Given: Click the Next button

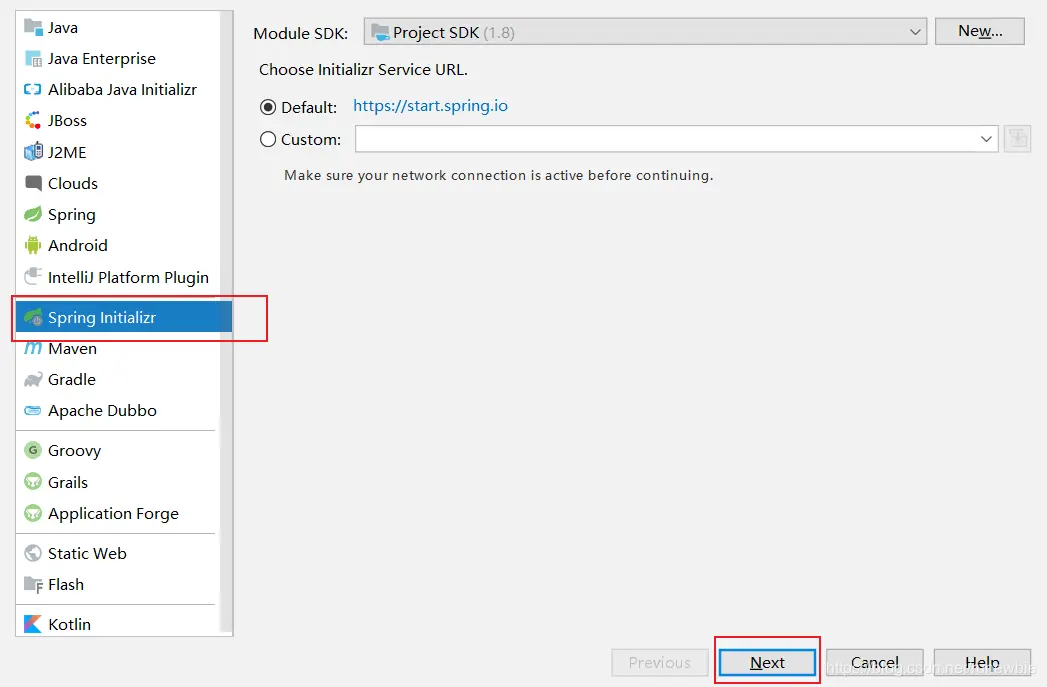Looking at the screenshot, I should pyautogui.click(x=767, y=662).
